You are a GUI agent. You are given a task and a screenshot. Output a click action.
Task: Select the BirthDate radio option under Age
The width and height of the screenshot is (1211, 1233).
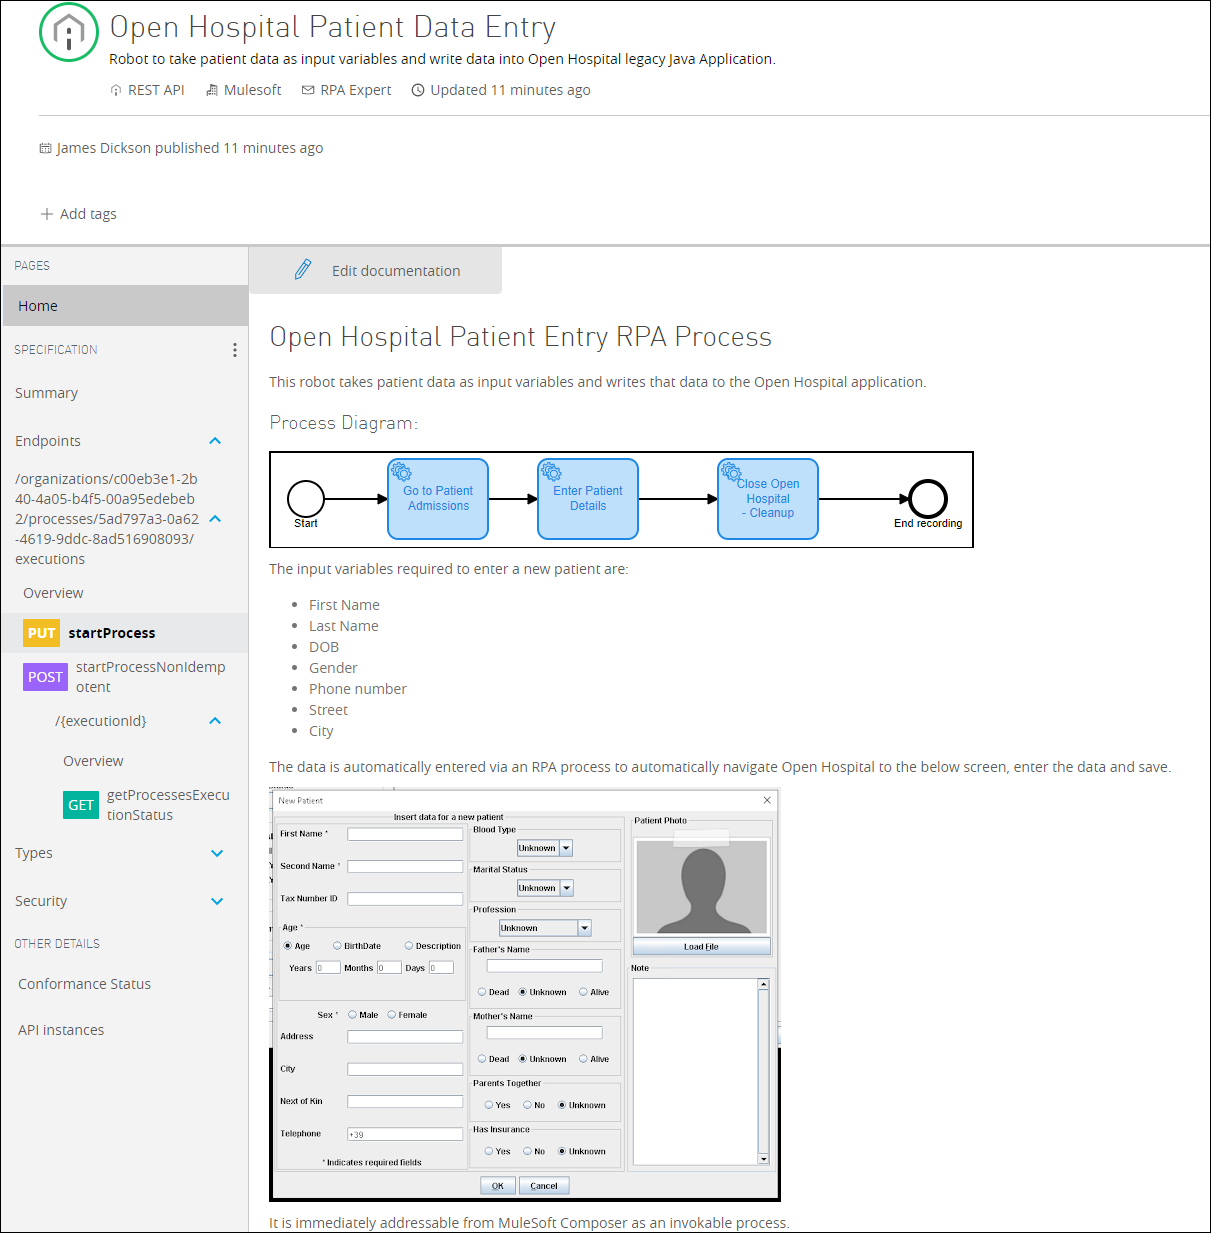pyautogui.click(x=338, y=946)
